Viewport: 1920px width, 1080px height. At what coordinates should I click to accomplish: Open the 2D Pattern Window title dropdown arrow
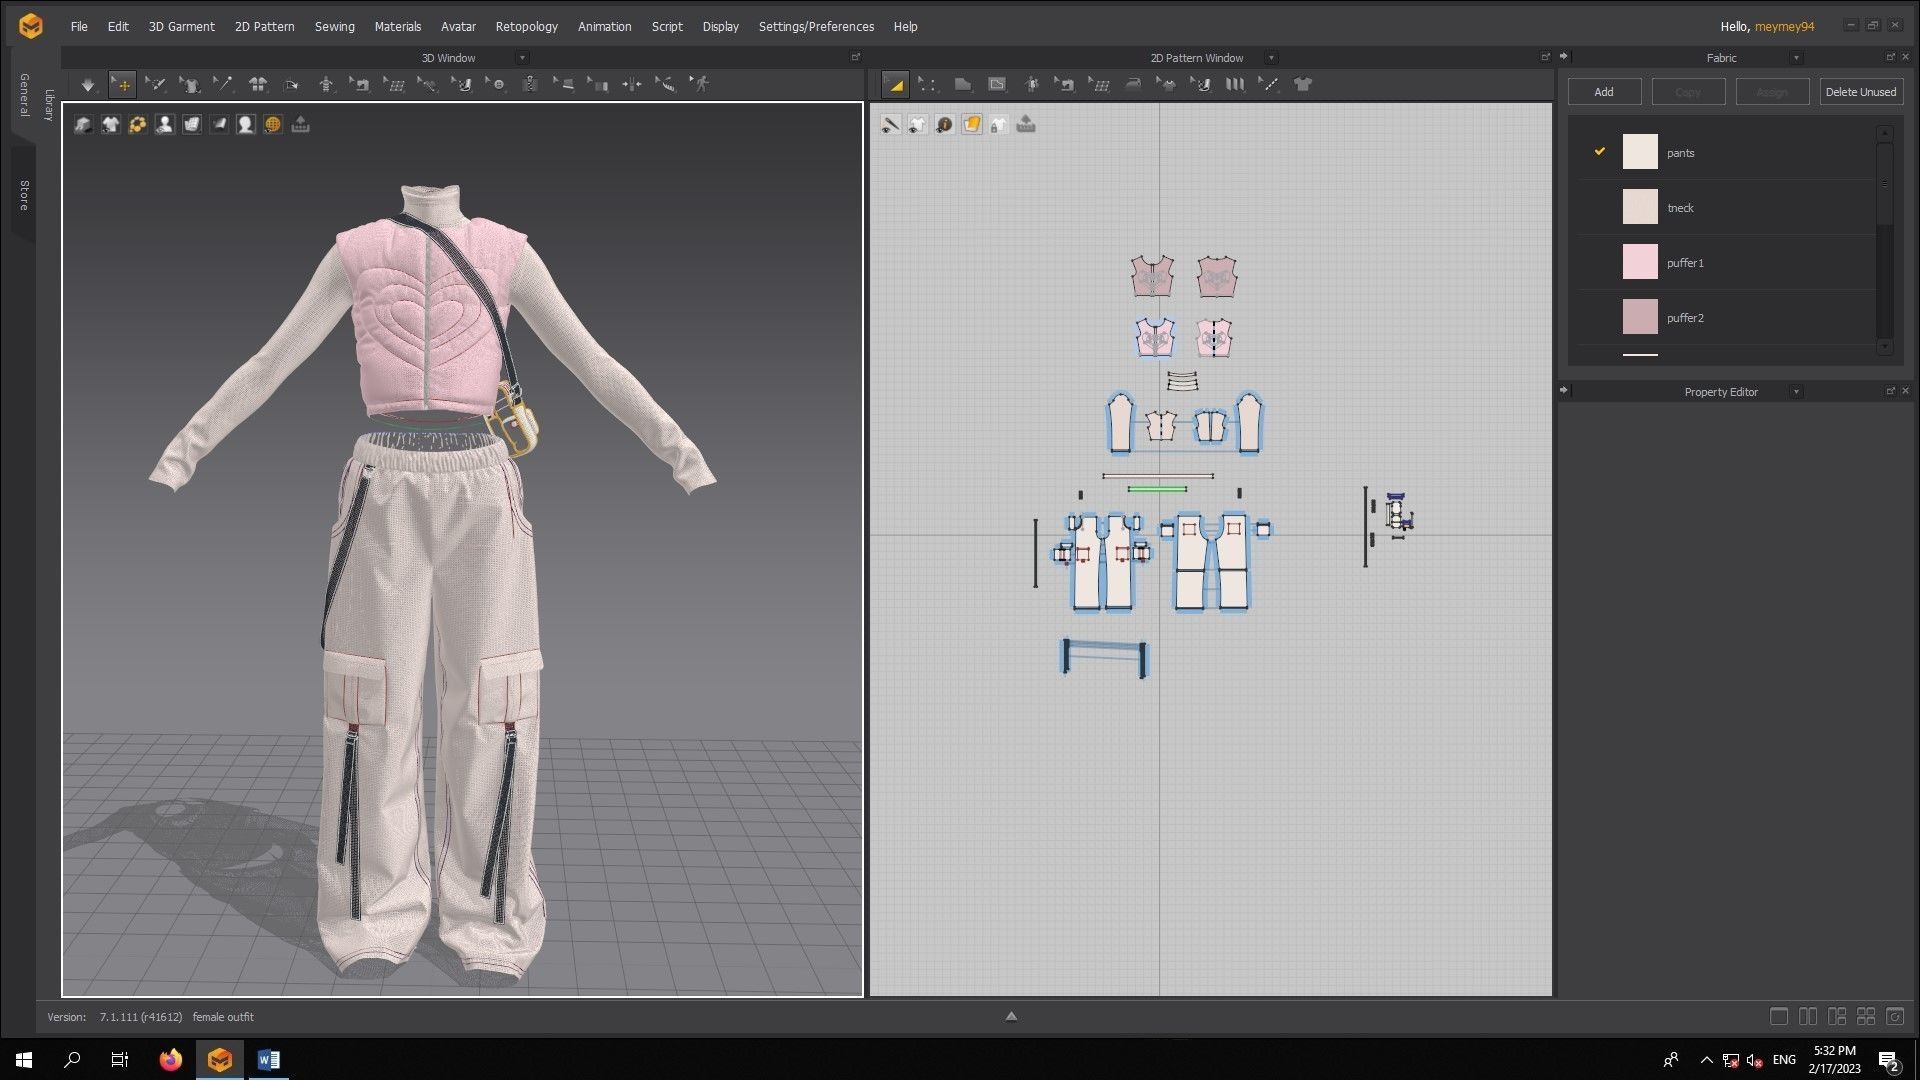[1271, 58]
